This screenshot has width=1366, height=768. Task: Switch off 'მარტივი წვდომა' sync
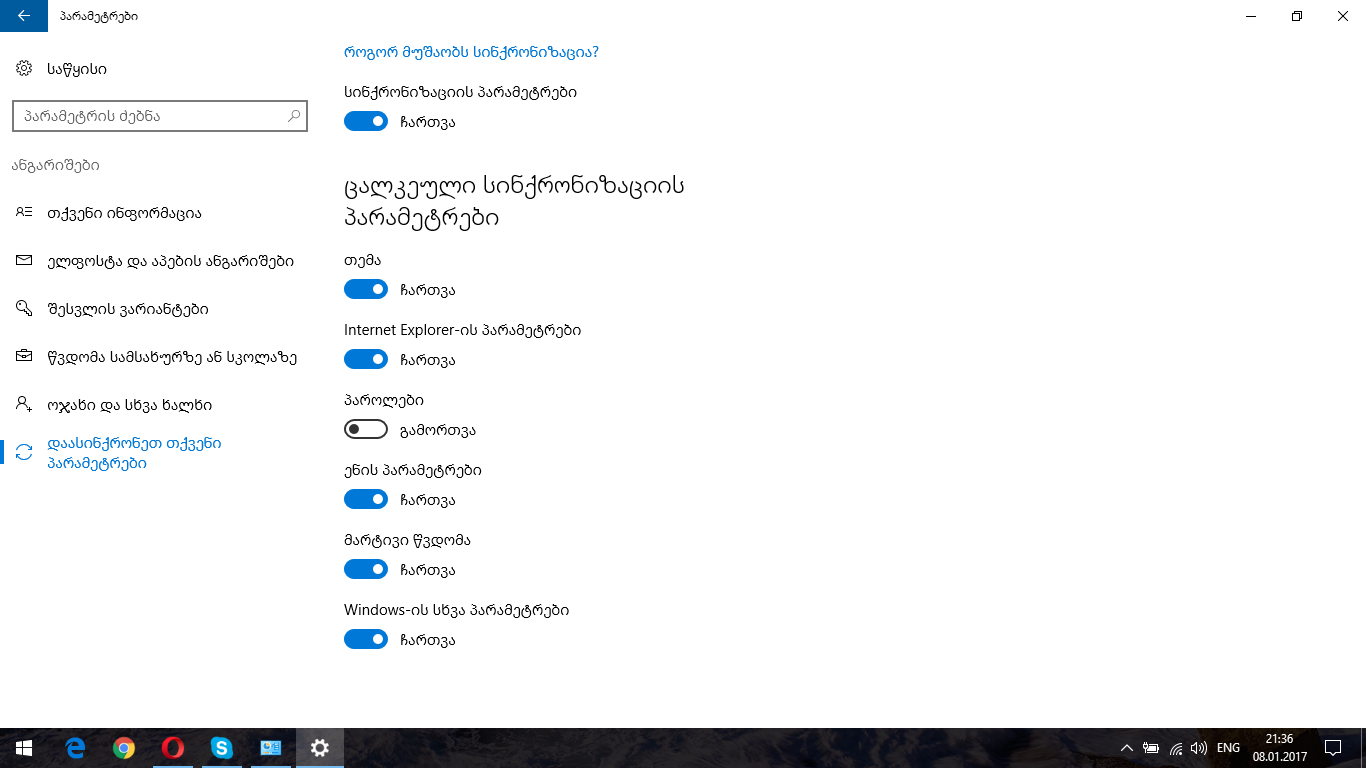[x=366, y=569]
